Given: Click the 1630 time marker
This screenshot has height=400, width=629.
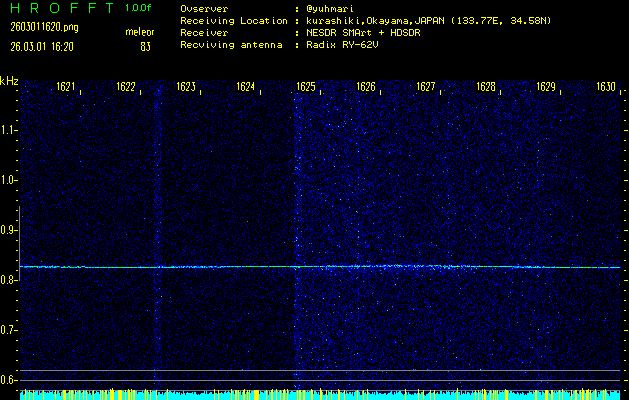Looking at the screenshot, I should tap(606, 86).
